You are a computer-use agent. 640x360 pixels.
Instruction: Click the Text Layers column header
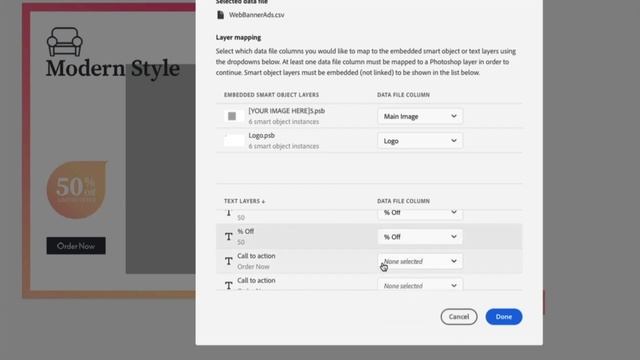[x=244, y=201]
